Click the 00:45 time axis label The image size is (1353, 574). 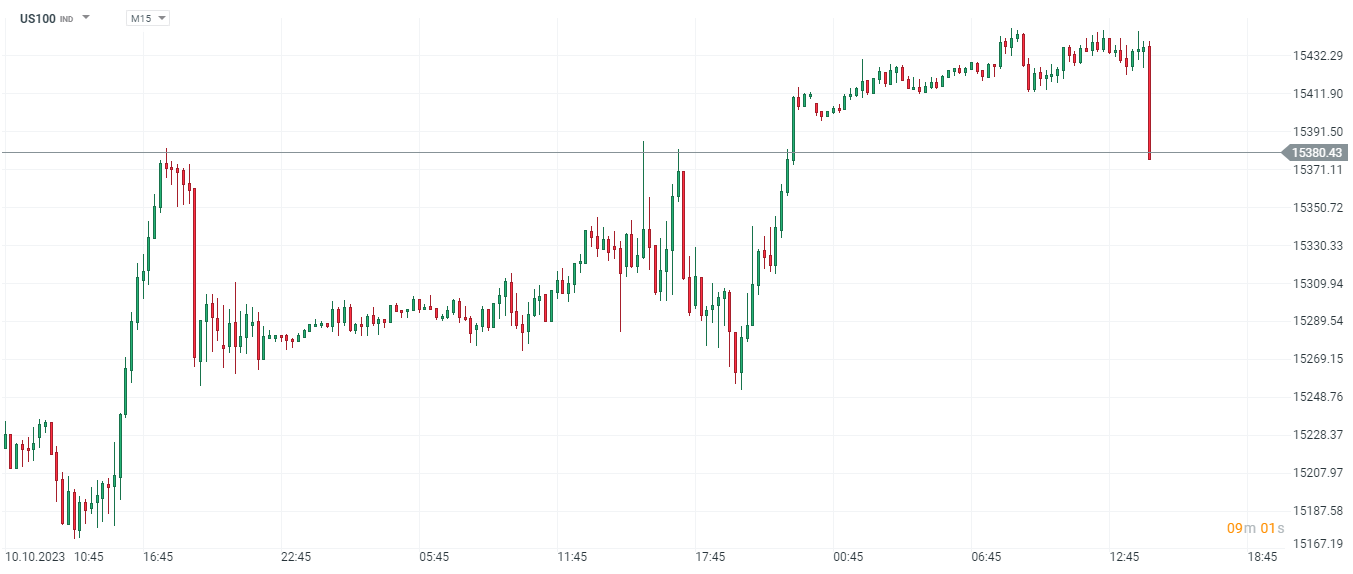click(x=848, y=557)
